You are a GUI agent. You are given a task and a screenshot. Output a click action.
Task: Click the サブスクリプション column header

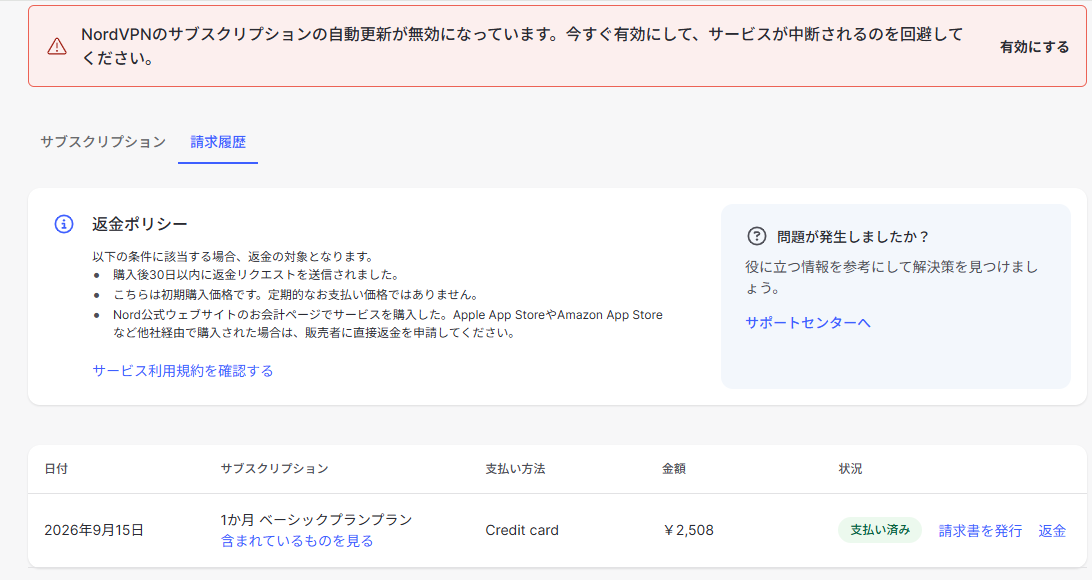[x=274, y=469]
